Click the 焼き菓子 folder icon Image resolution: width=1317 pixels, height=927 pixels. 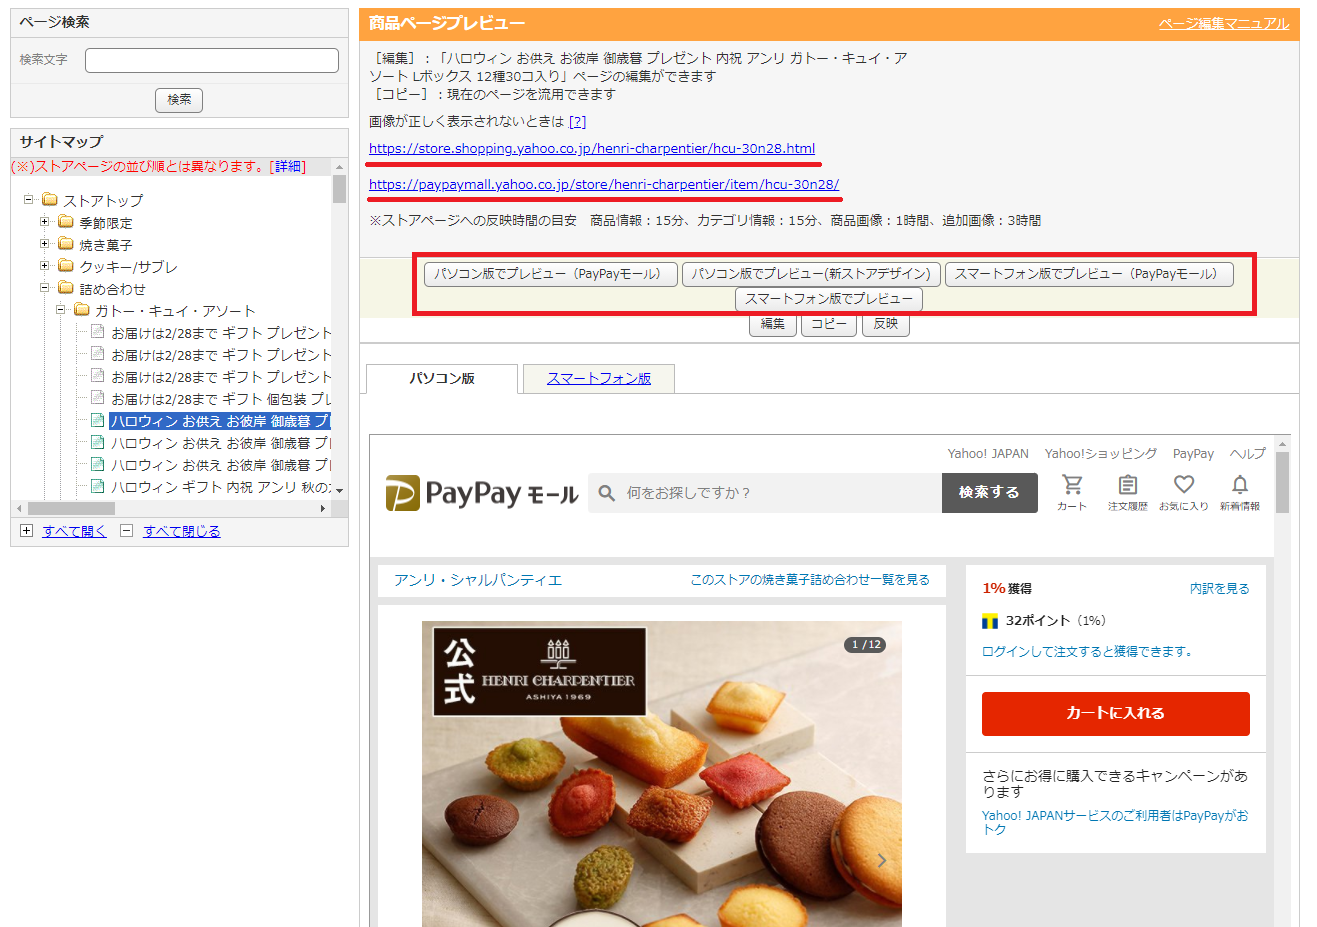[x=66, y=244]
